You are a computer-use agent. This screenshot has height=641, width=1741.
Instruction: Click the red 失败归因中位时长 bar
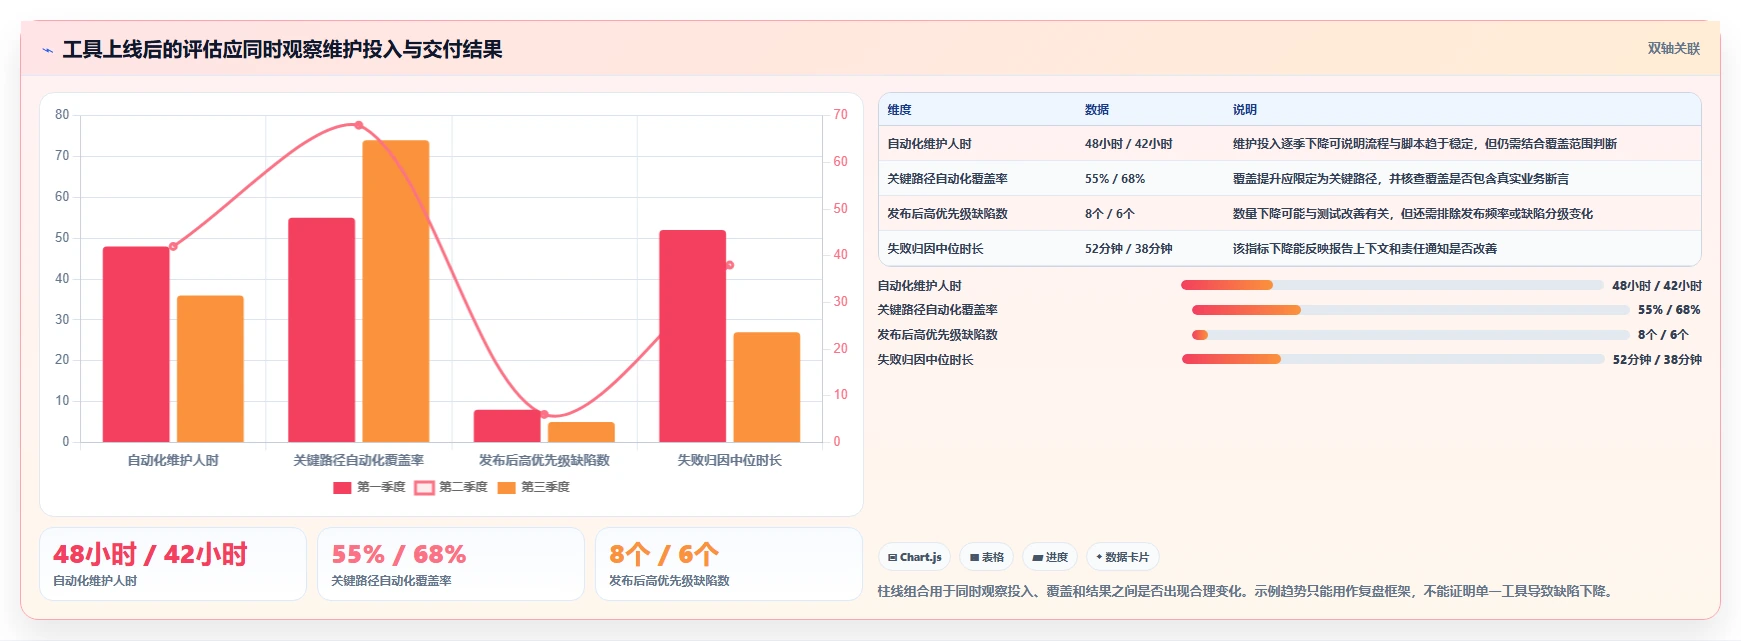[692, 336]
